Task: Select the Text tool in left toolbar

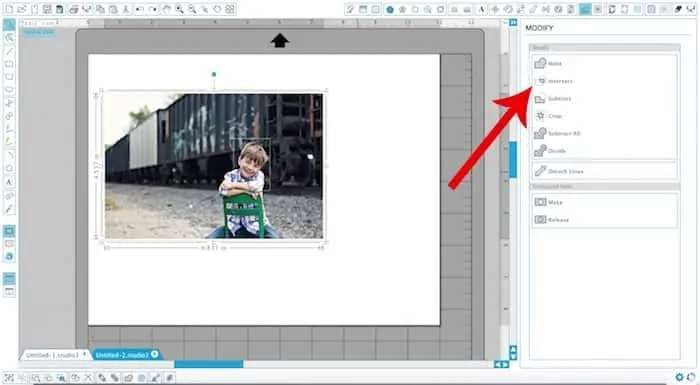Action: [x=9, y=182]
